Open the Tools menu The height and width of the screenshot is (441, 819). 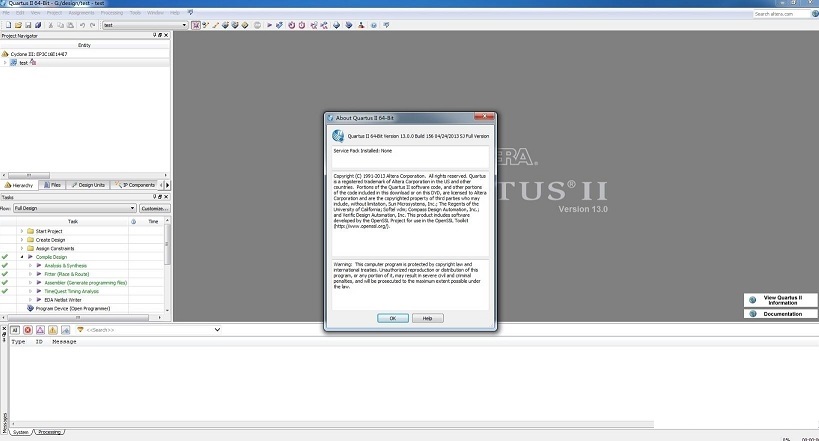[135, 13]
